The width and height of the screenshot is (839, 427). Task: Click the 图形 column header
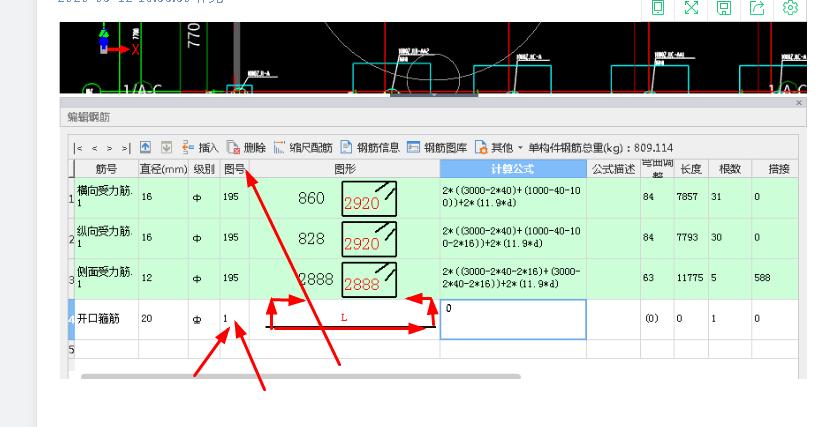pos(345,169)
